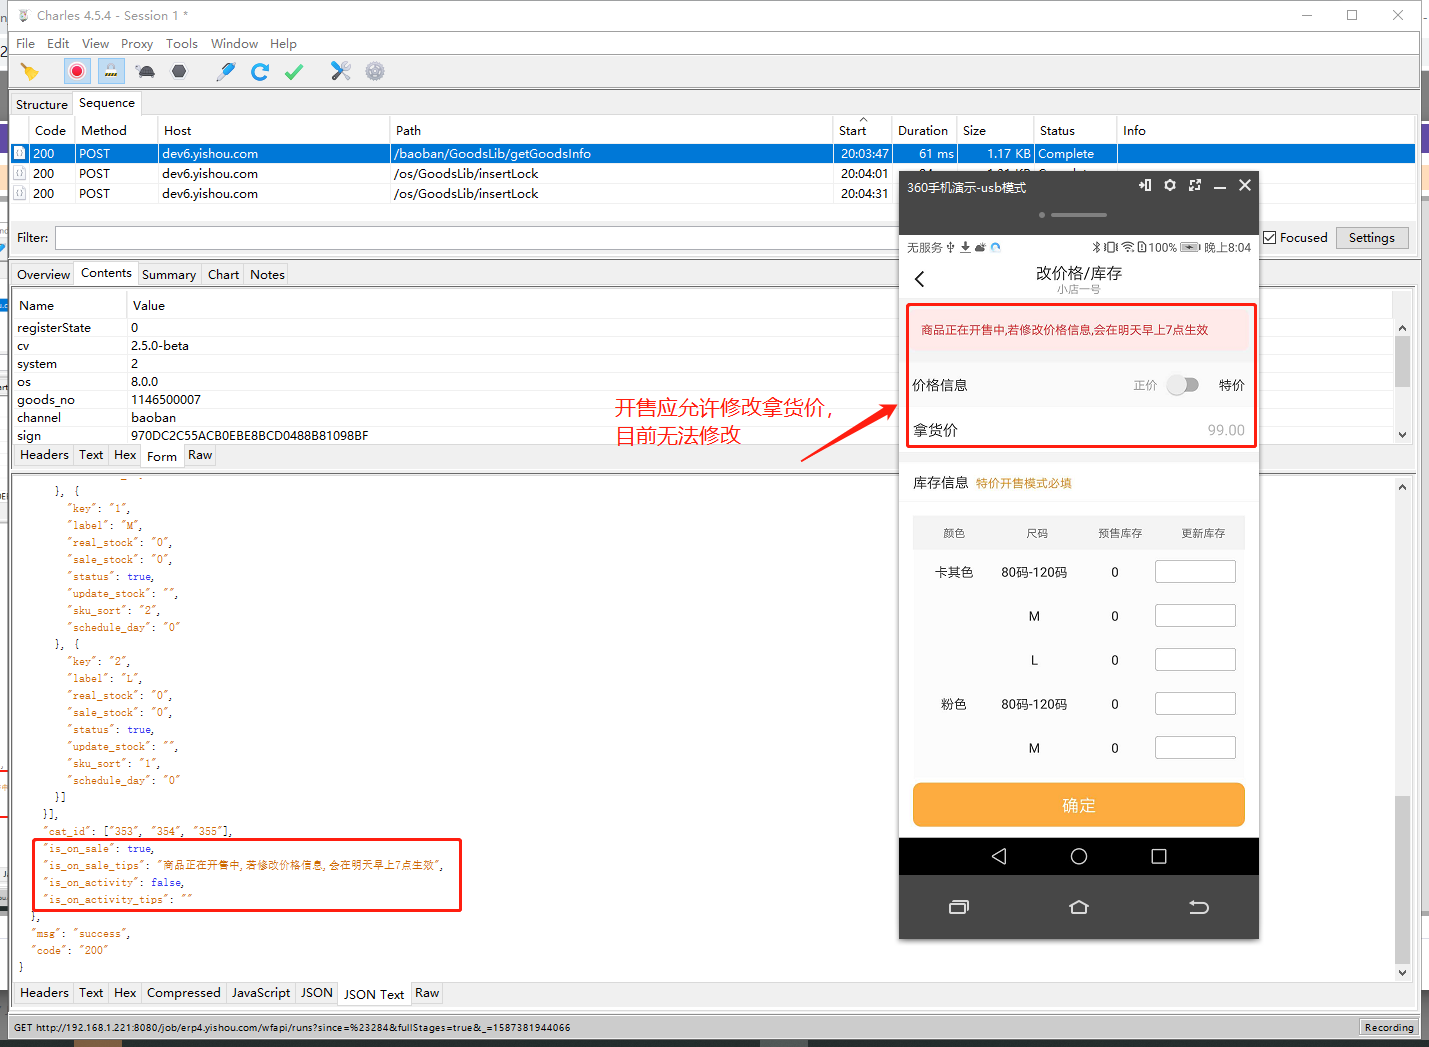
Task: Validate selected request with the green checkmark
Action: point(294,71)
